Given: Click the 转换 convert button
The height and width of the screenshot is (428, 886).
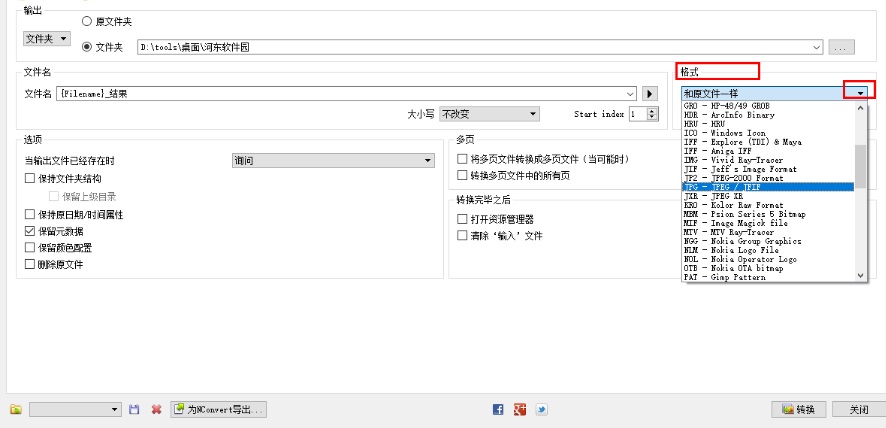Looking at the screenshot, I should coord(798,410).
